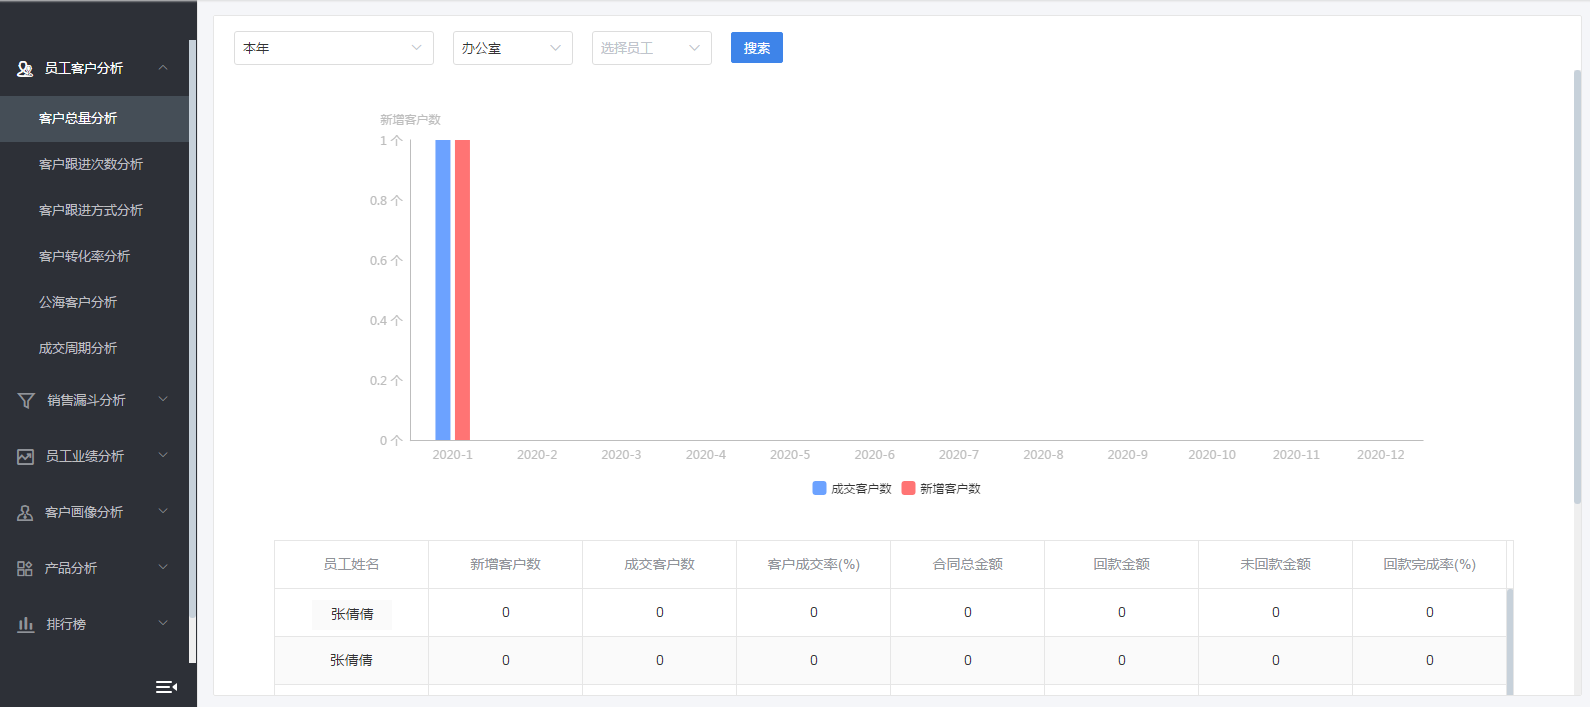Toggle 成交客户数 legend series visibility
Screen dimensions: 1590x707
pyautogui.click(x=851, y=489)
